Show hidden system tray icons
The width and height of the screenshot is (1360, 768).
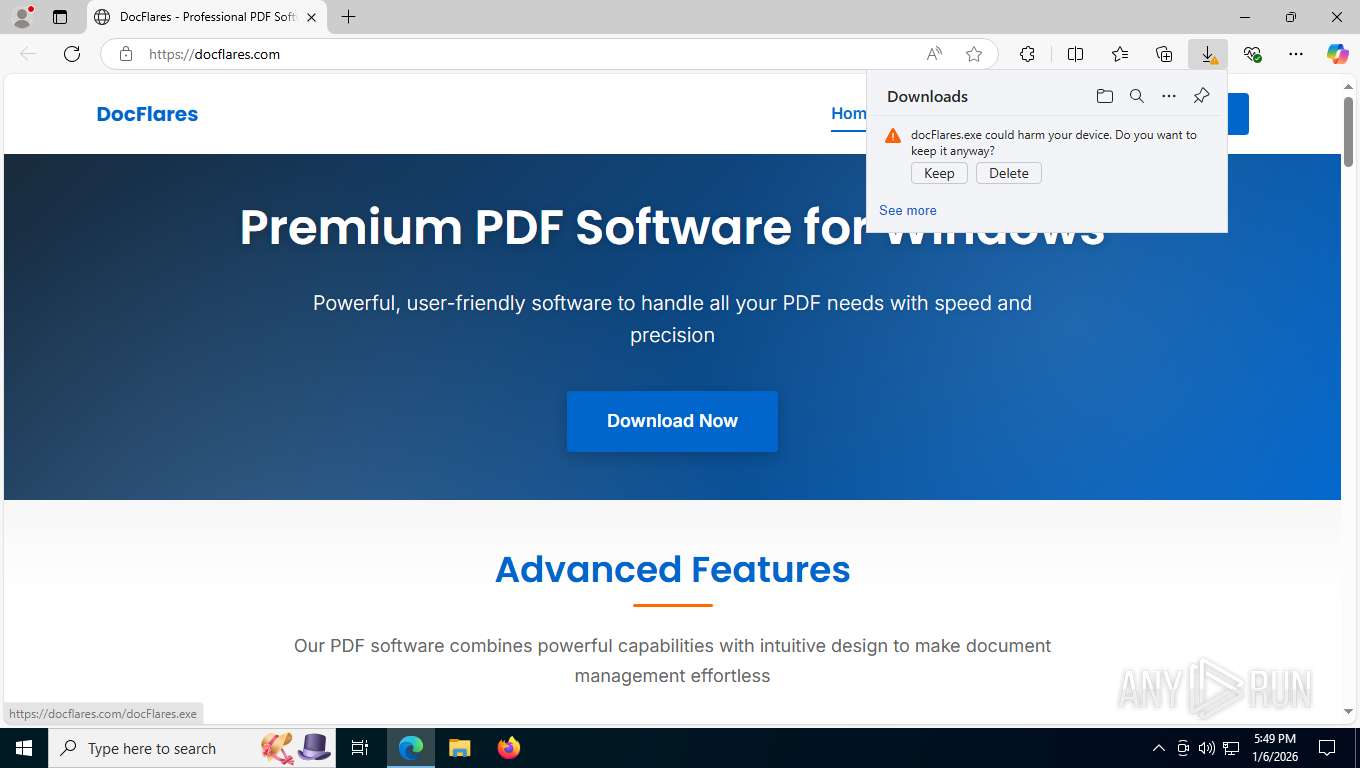(1159, 748)
